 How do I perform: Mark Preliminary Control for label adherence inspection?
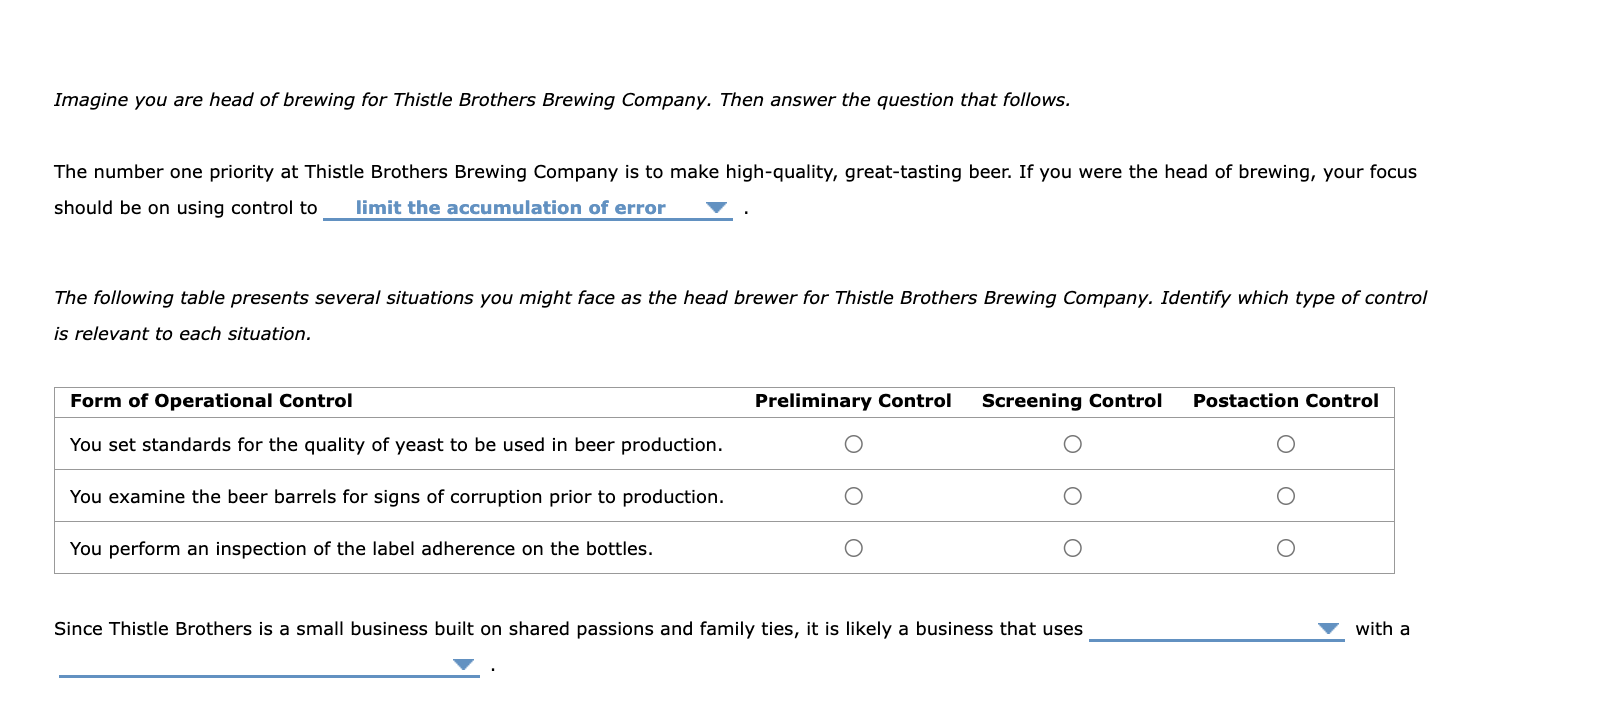pos(853,548)
